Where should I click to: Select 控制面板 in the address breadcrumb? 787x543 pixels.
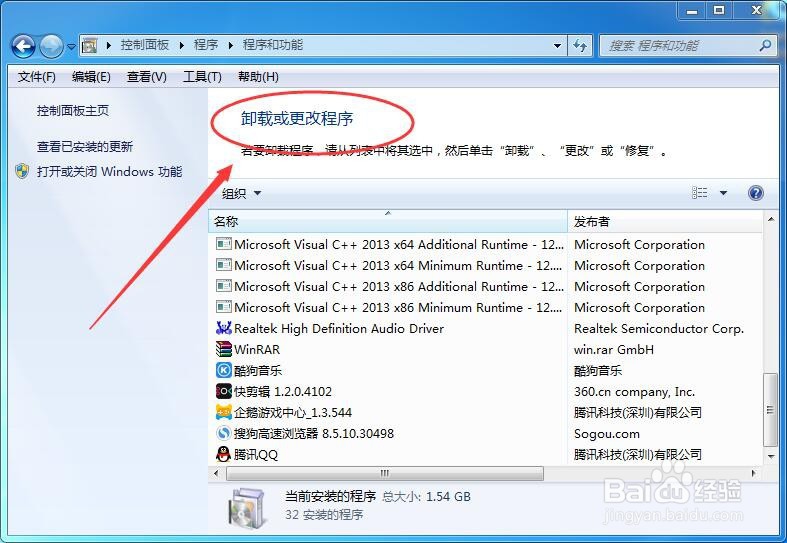tap(145, 45)
